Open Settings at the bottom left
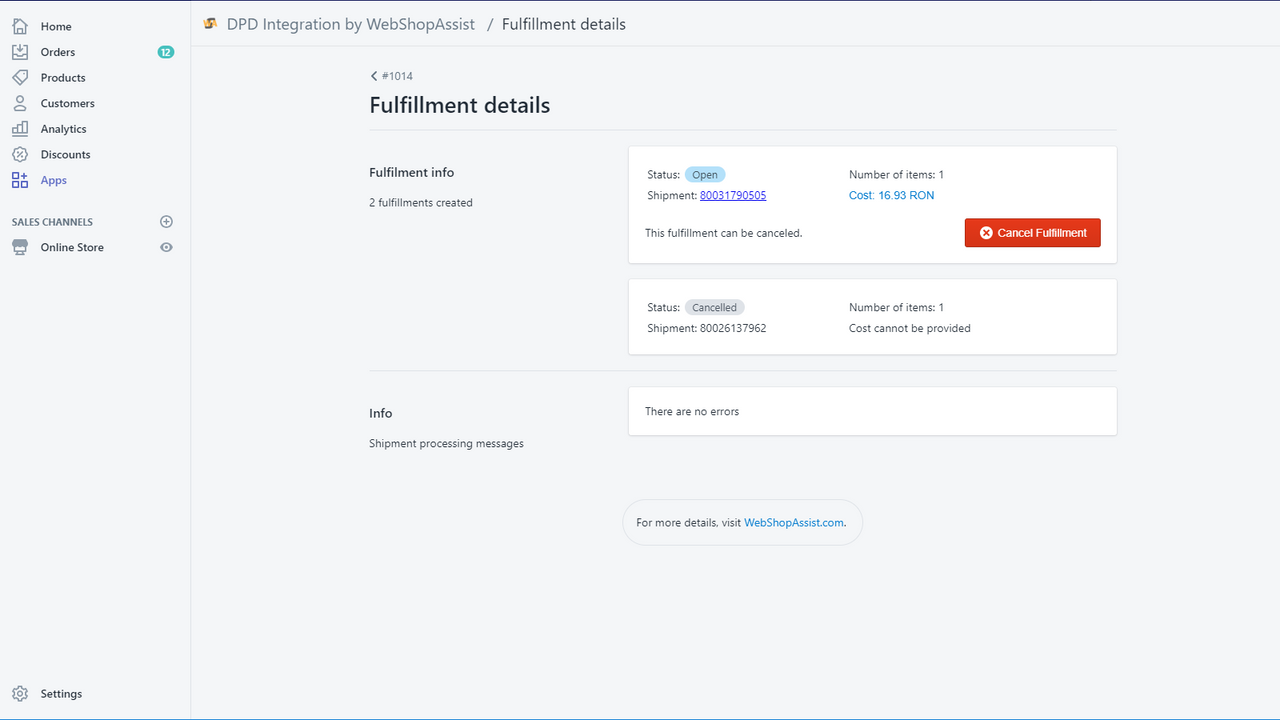1280x720 pixels. (61, 693)
